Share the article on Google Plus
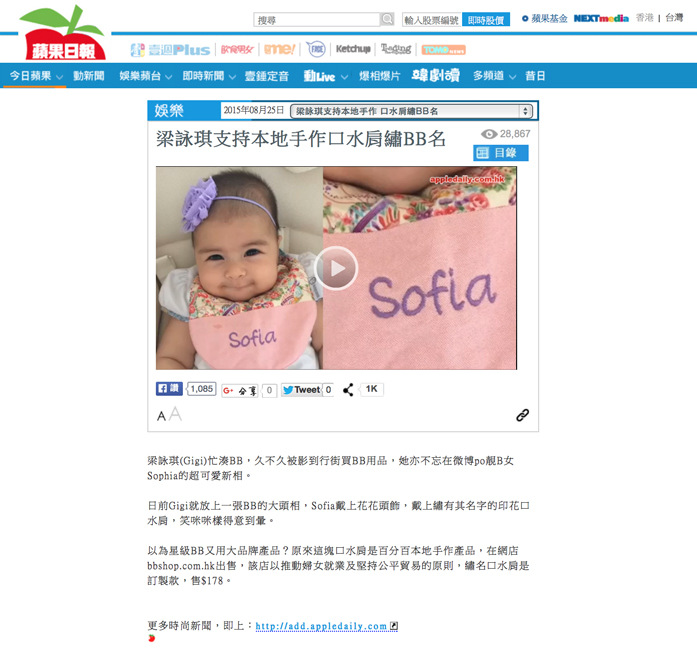Screen dimensions: 697x657 240,390
